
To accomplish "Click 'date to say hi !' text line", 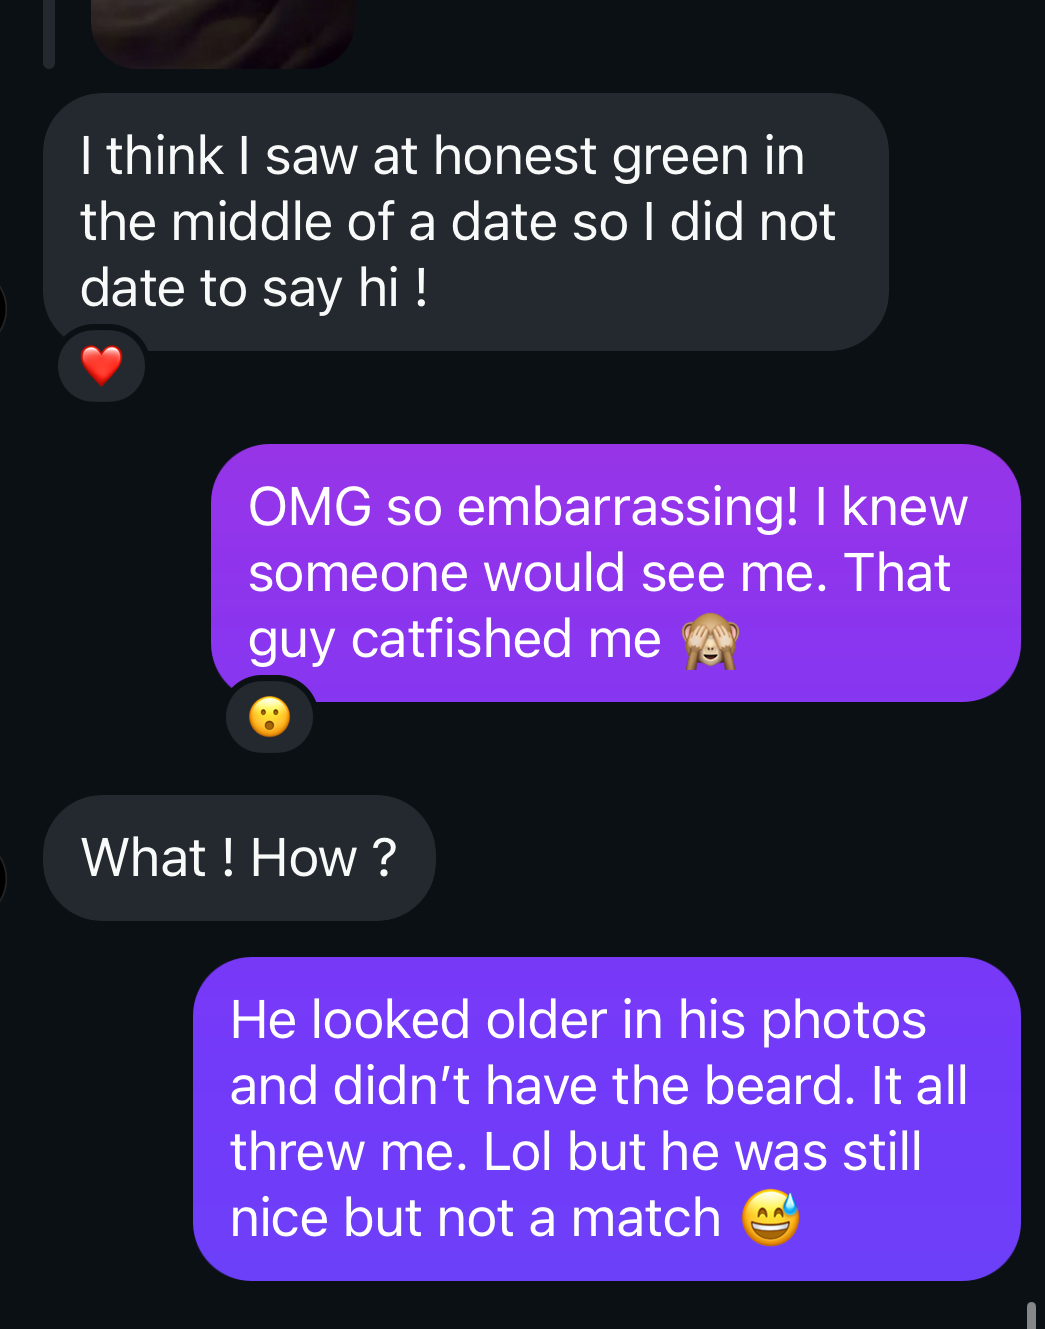I will (x=254, y=289).
